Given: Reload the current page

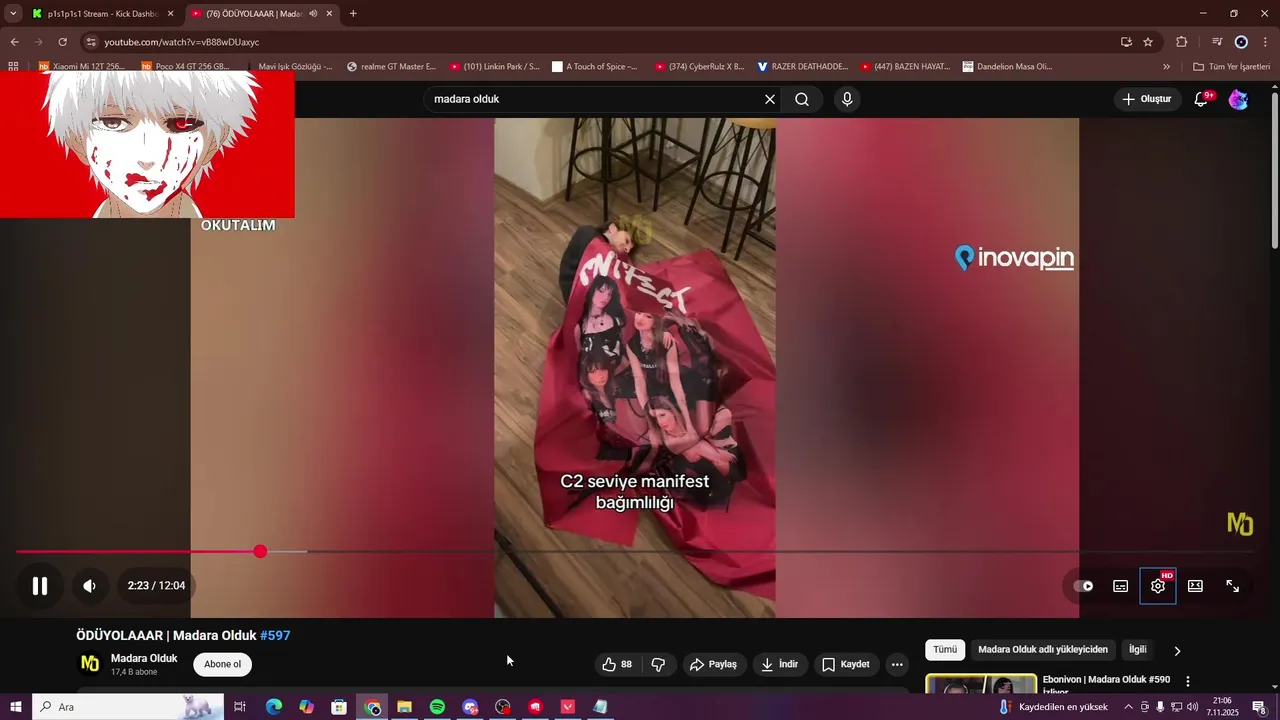Looking at the screenshot, I should (62, 42).
